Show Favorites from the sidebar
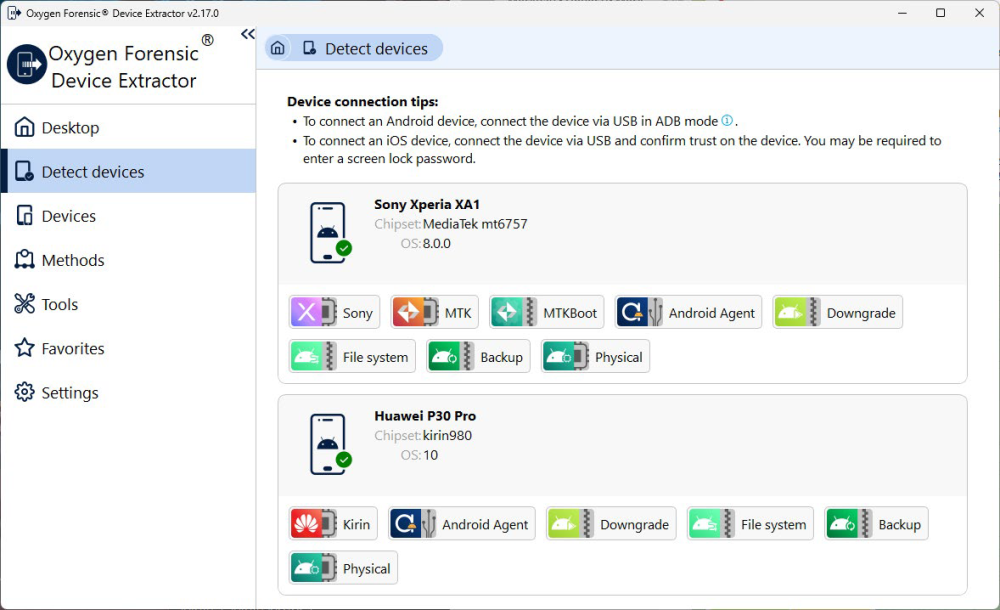Screen dimensions: 1000x610 click(x=72, y=348)
